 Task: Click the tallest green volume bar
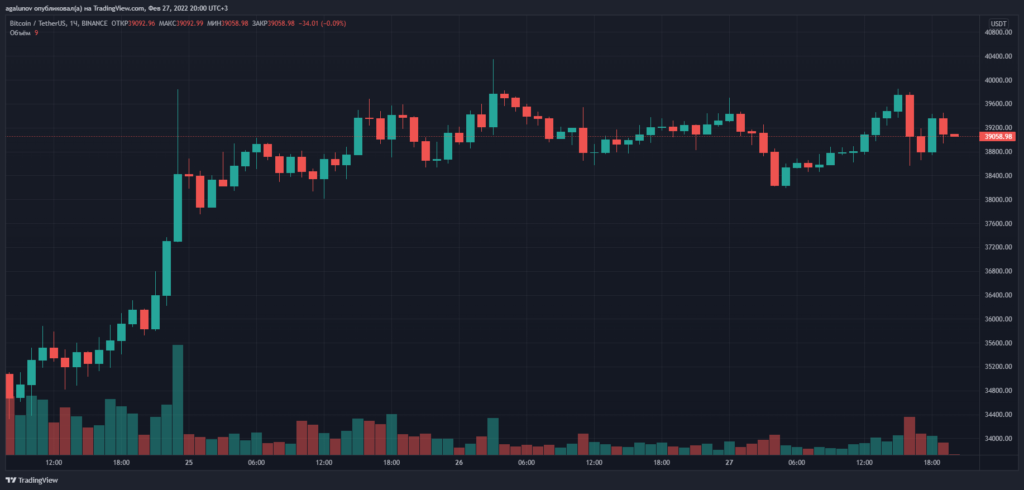pyautogui.click(x=178, y=400)
